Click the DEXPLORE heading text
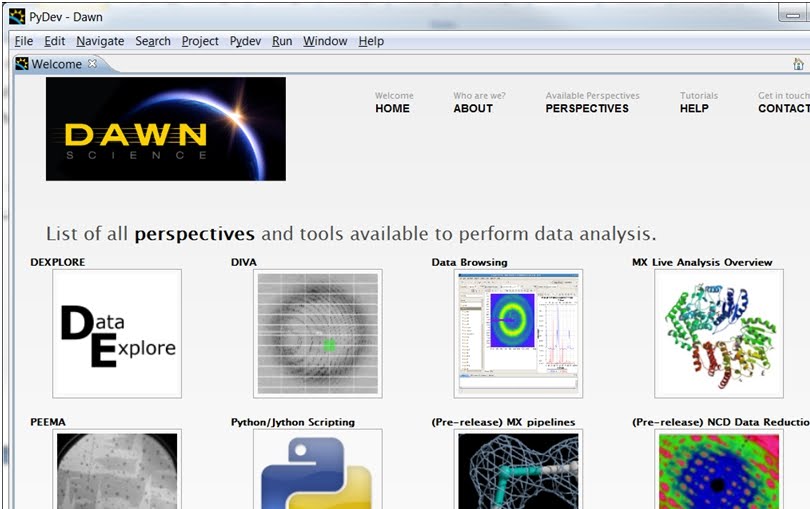This screenshot has width=810, height=509. point(58,262)
